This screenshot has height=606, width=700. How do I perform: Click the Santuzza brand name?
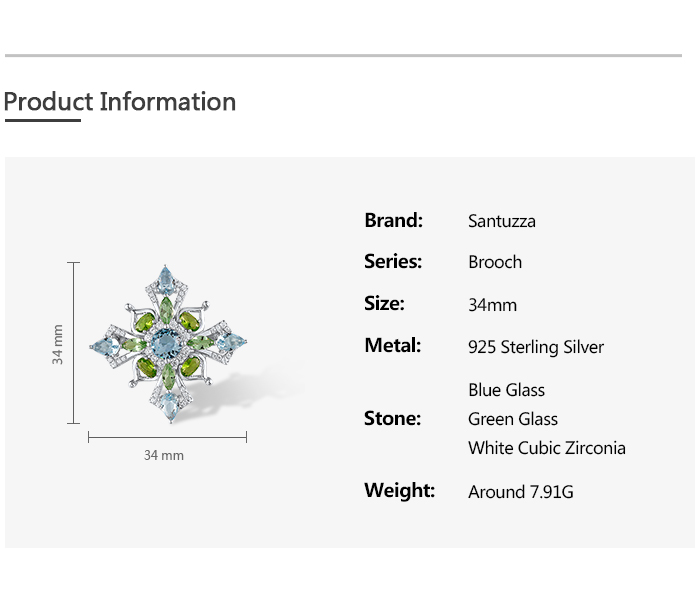click(502, 221)
